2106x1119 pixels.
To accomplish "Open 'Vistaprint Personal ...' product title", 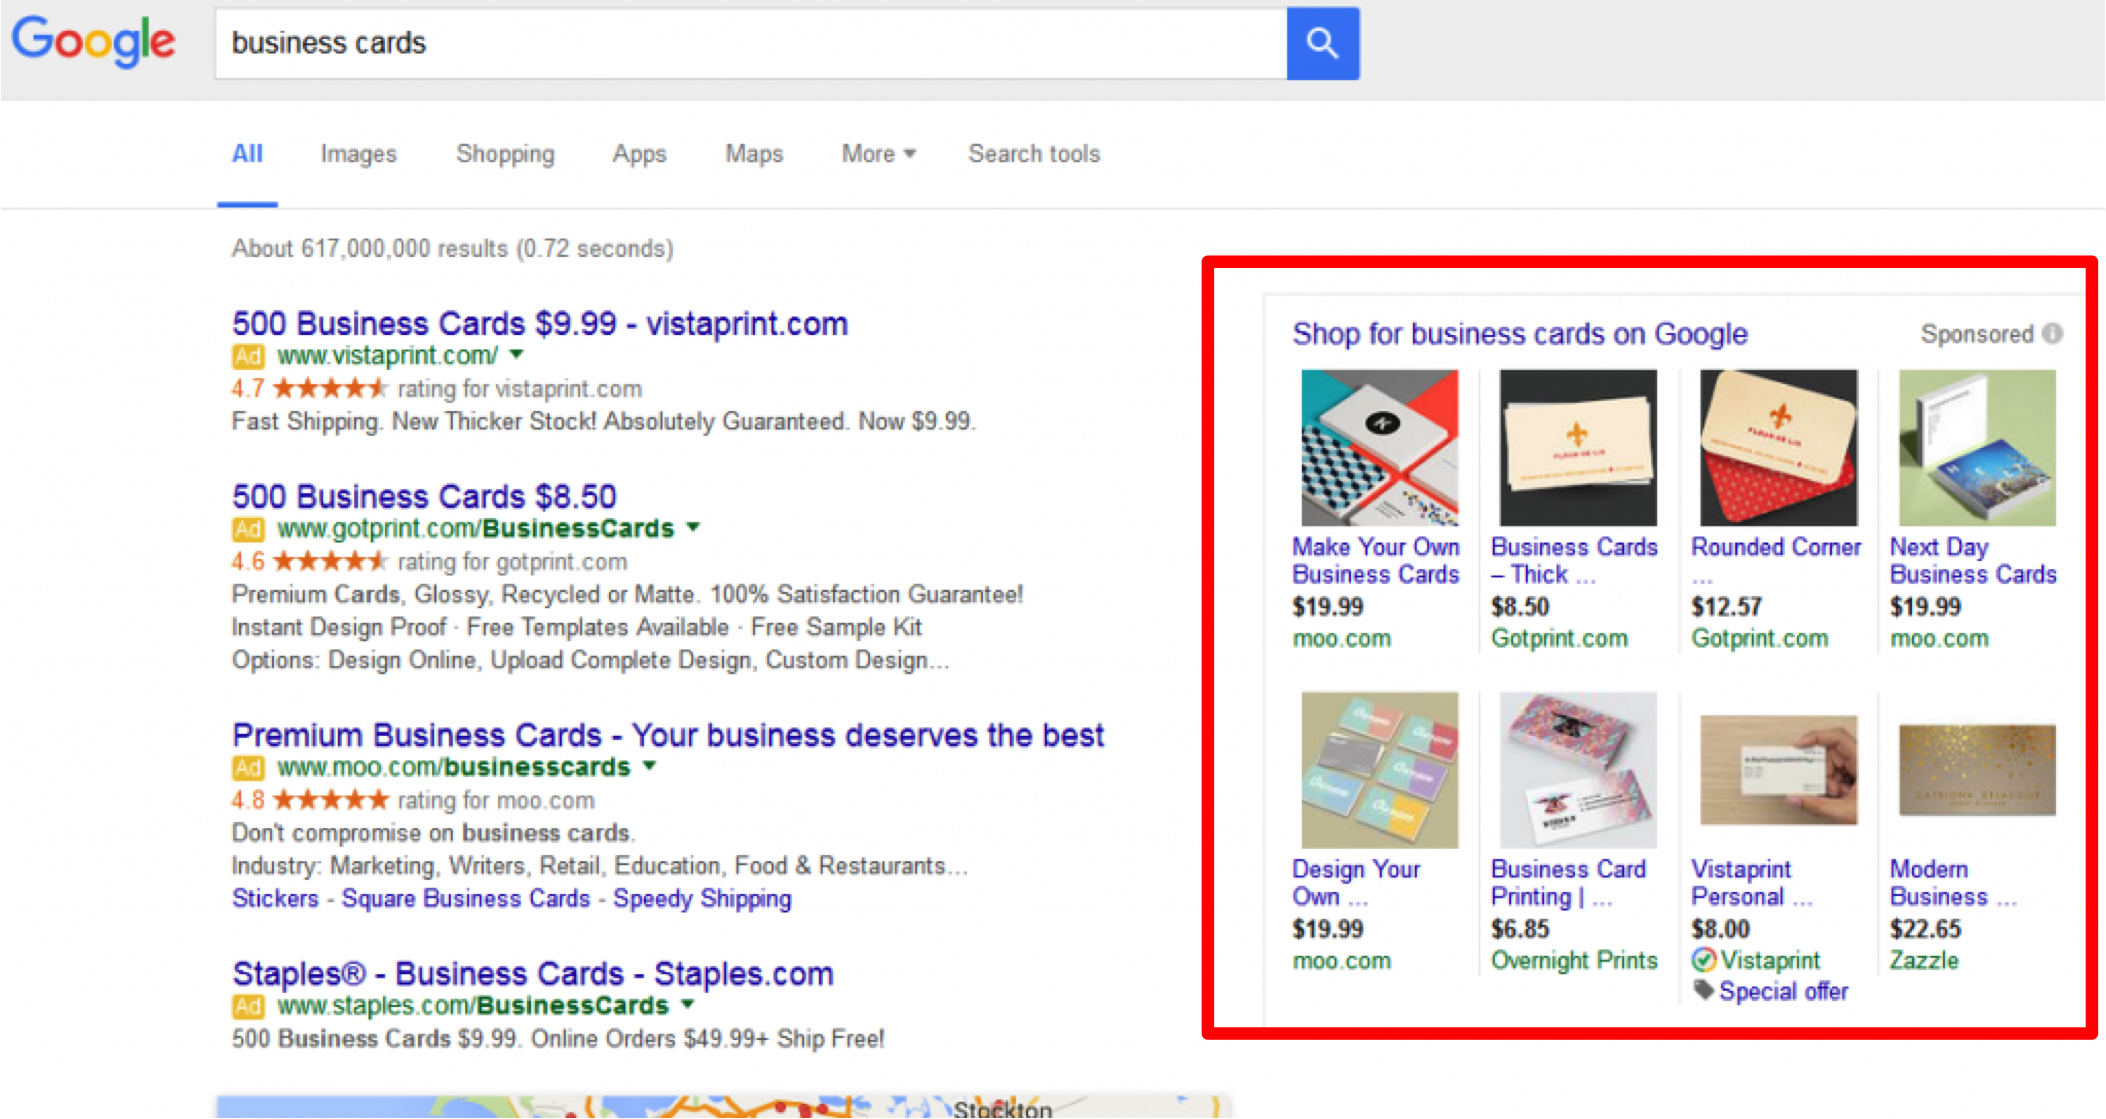I will (1751, 883).
